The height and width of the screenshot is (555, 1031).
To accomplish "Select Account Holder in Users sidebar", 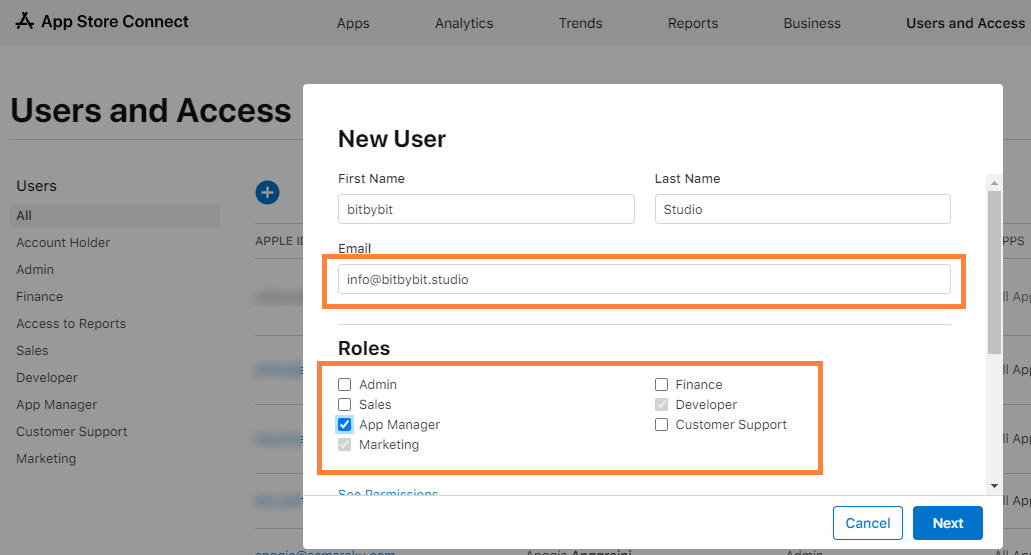I will (x=63, y=243).
